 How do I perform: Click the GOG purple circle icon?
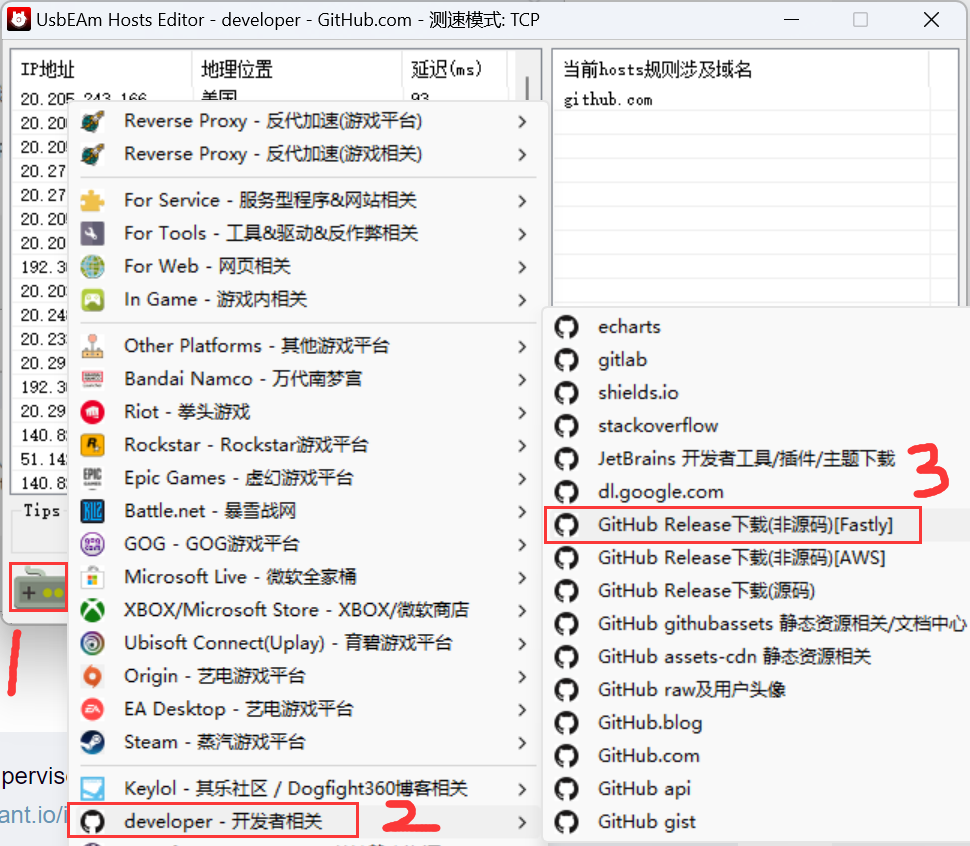93,544
